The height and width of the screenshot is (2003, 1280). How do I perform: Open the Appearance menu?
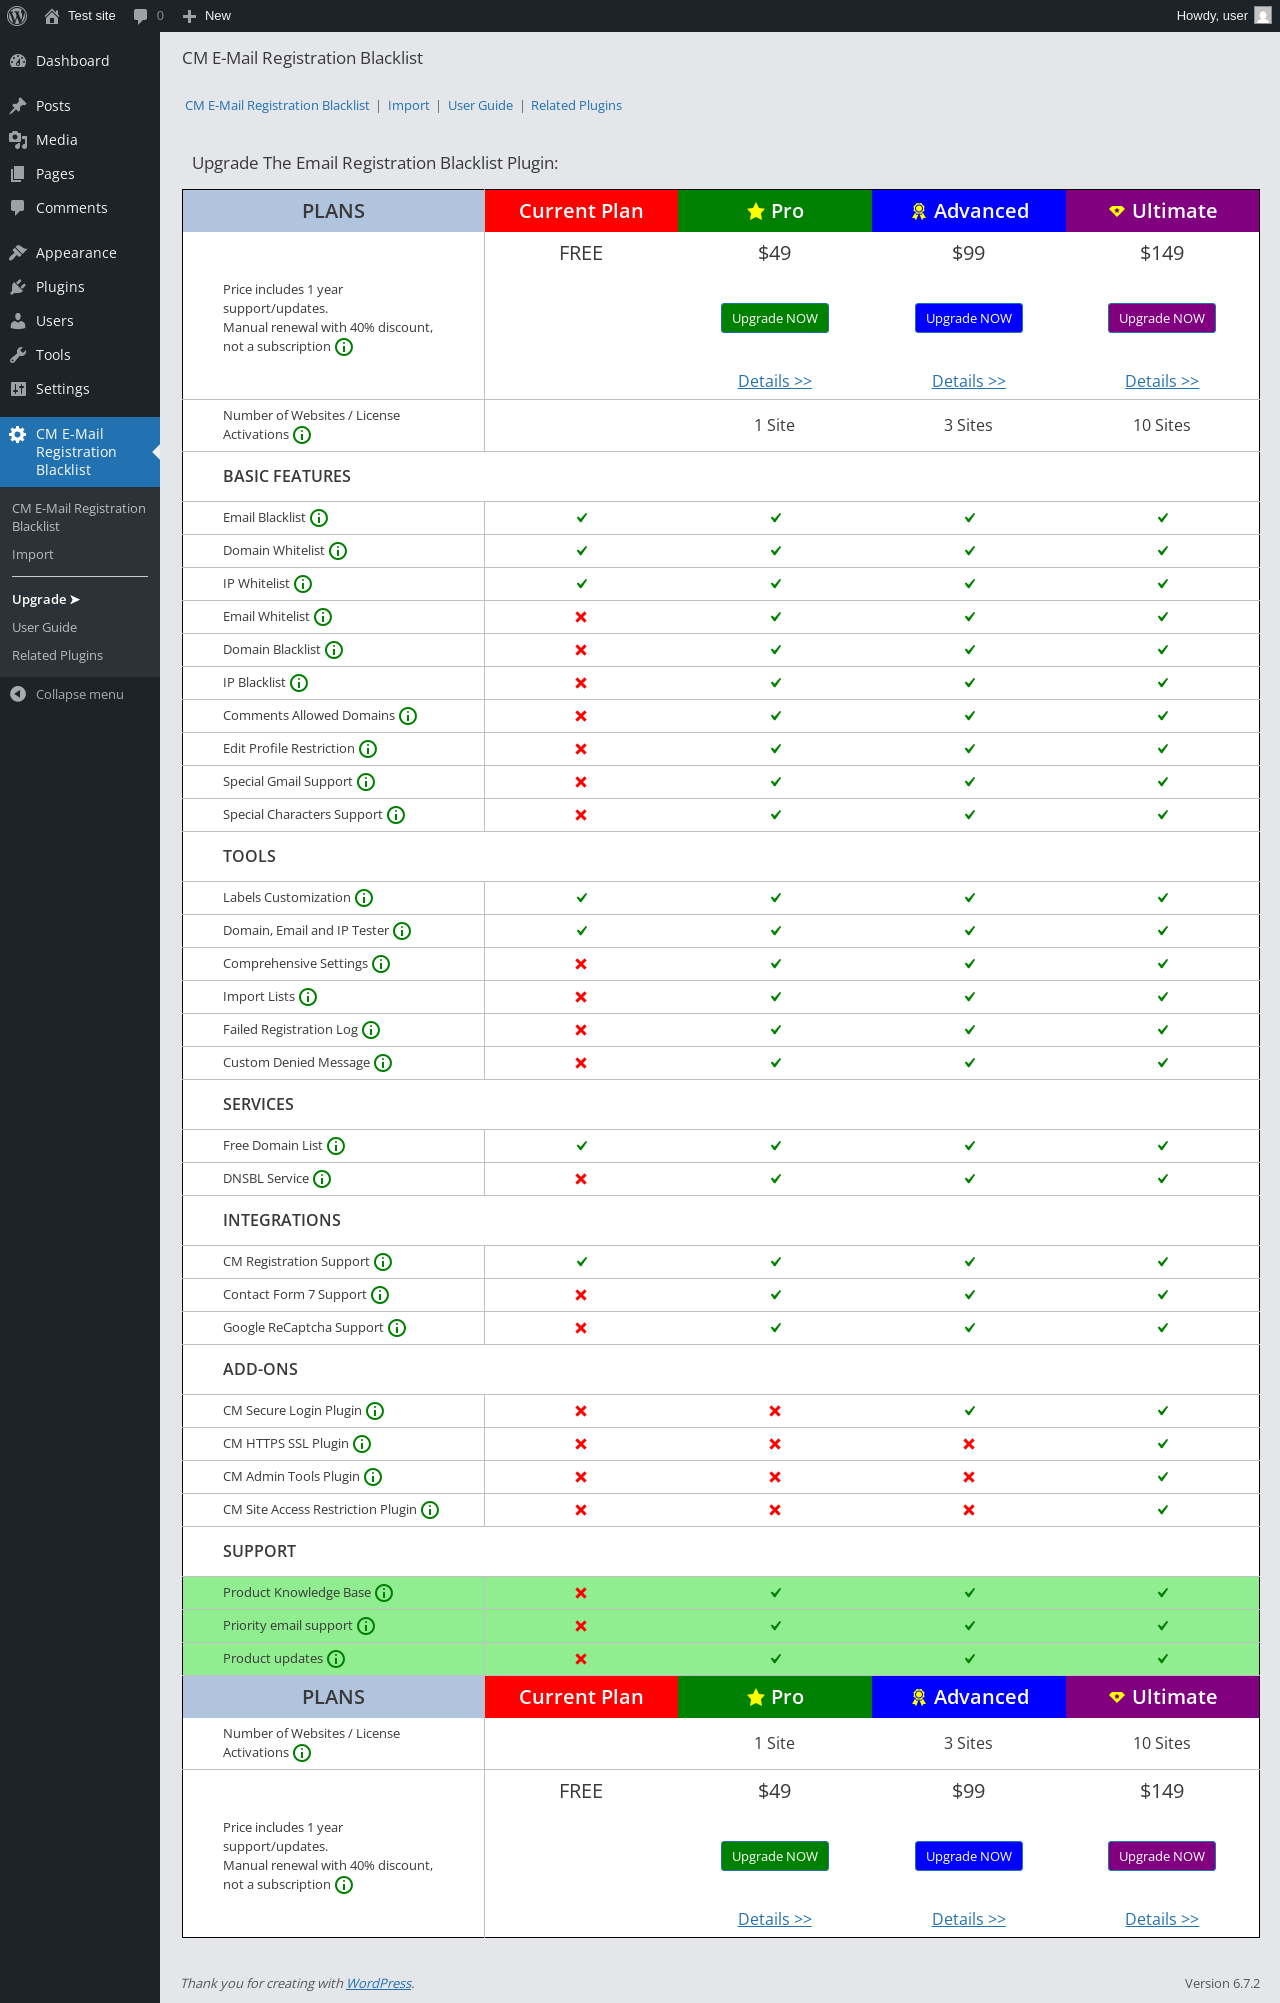(x=80, y=253)
